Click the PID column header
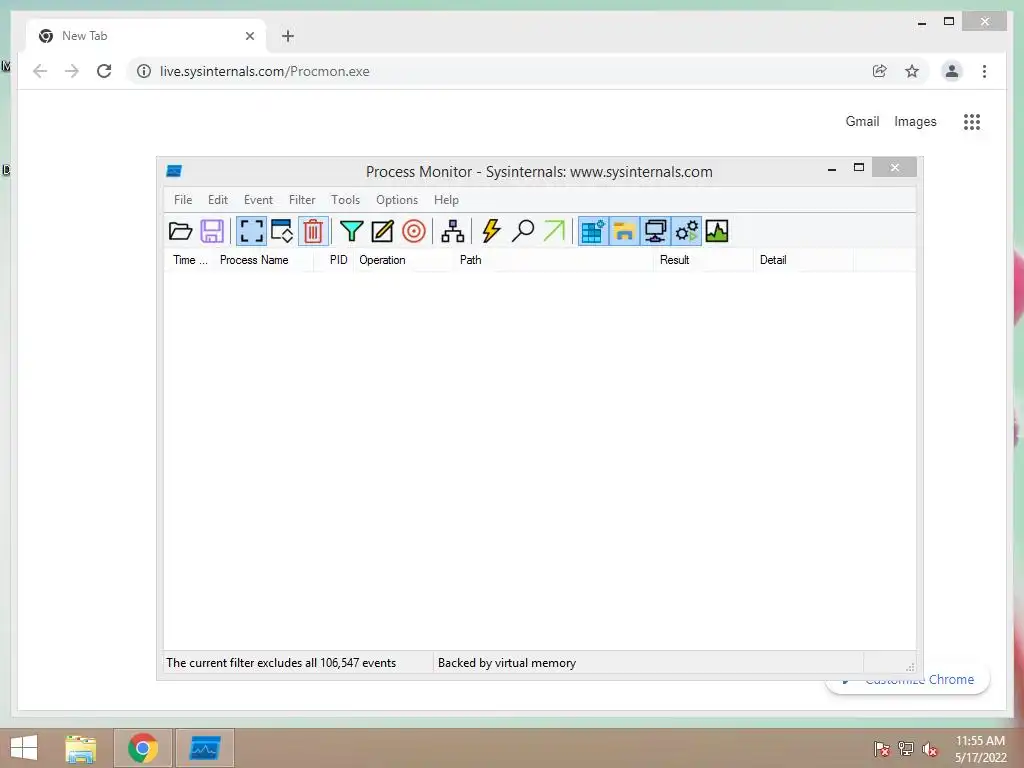The width and height of the screenshot is (1024, 768). point(335,260)
